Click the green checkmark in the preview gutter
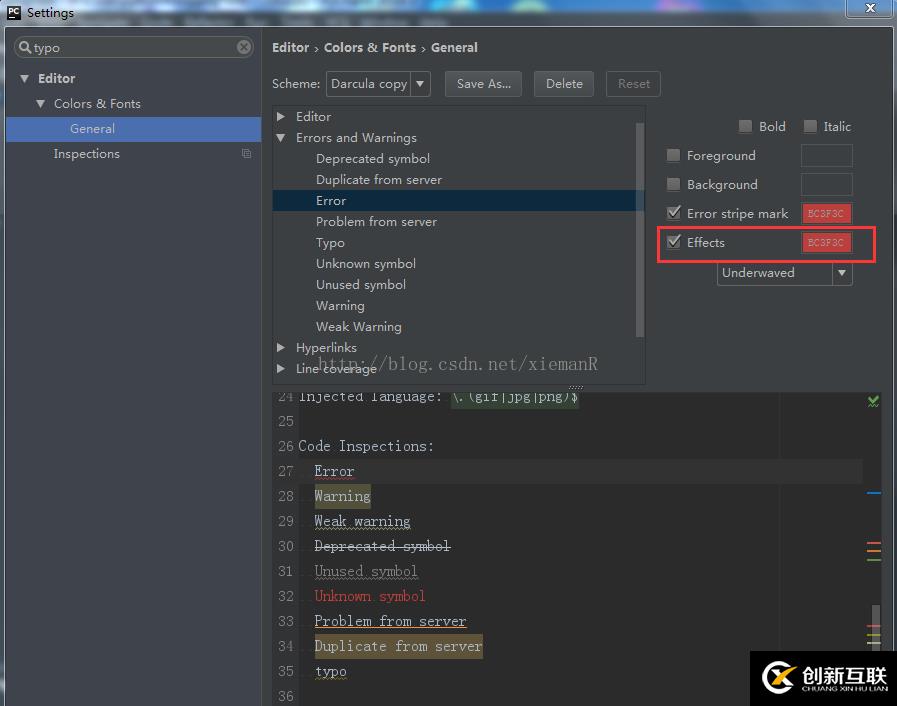Image resolution: width=897 pixels, height=706 pixels. (873, 400)
